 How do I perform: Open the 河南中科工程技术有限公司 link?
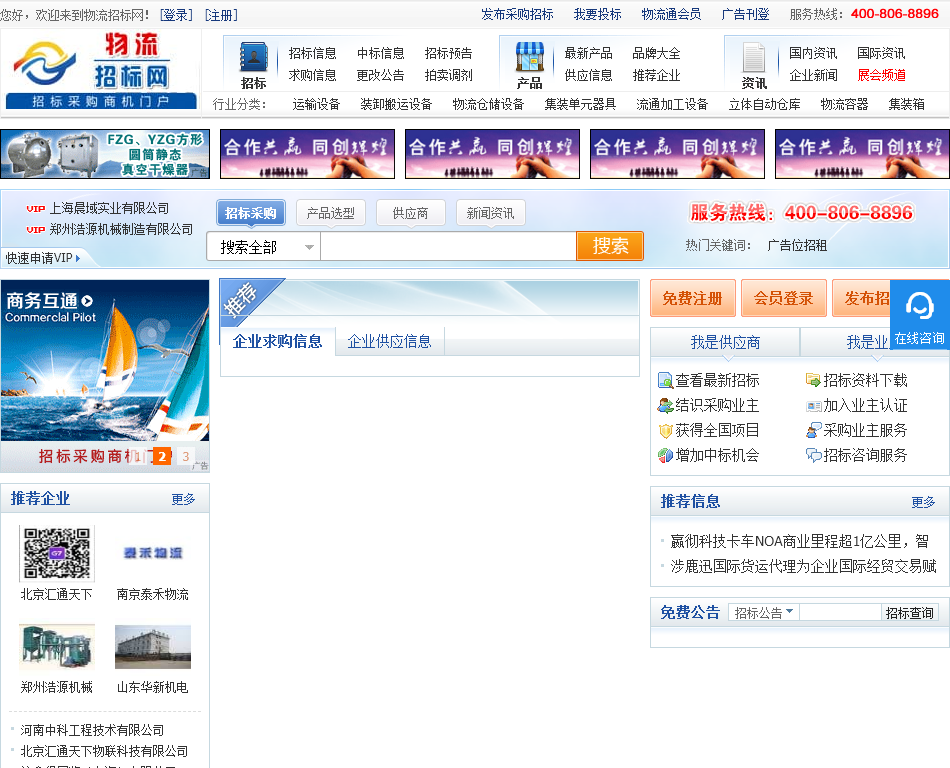click(92, 730)
